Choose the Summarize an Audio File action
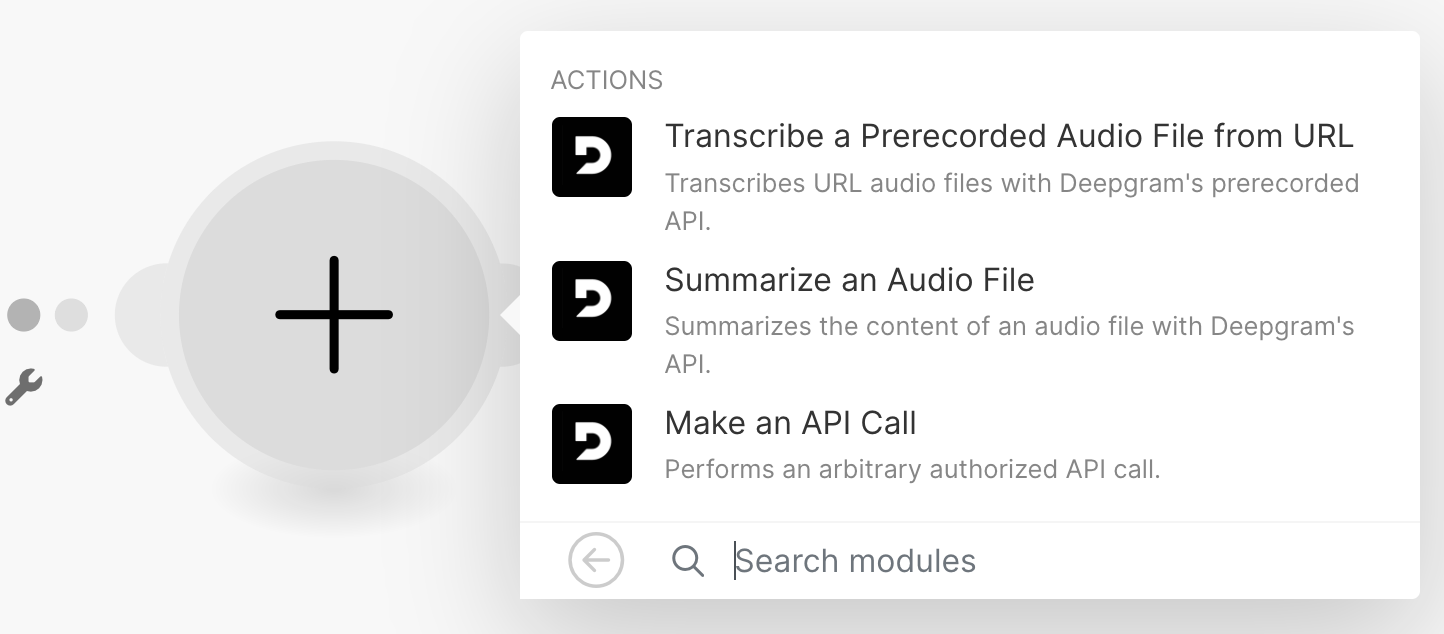The height and width of the screenshot is (634, 1444). tap(849, 280)
